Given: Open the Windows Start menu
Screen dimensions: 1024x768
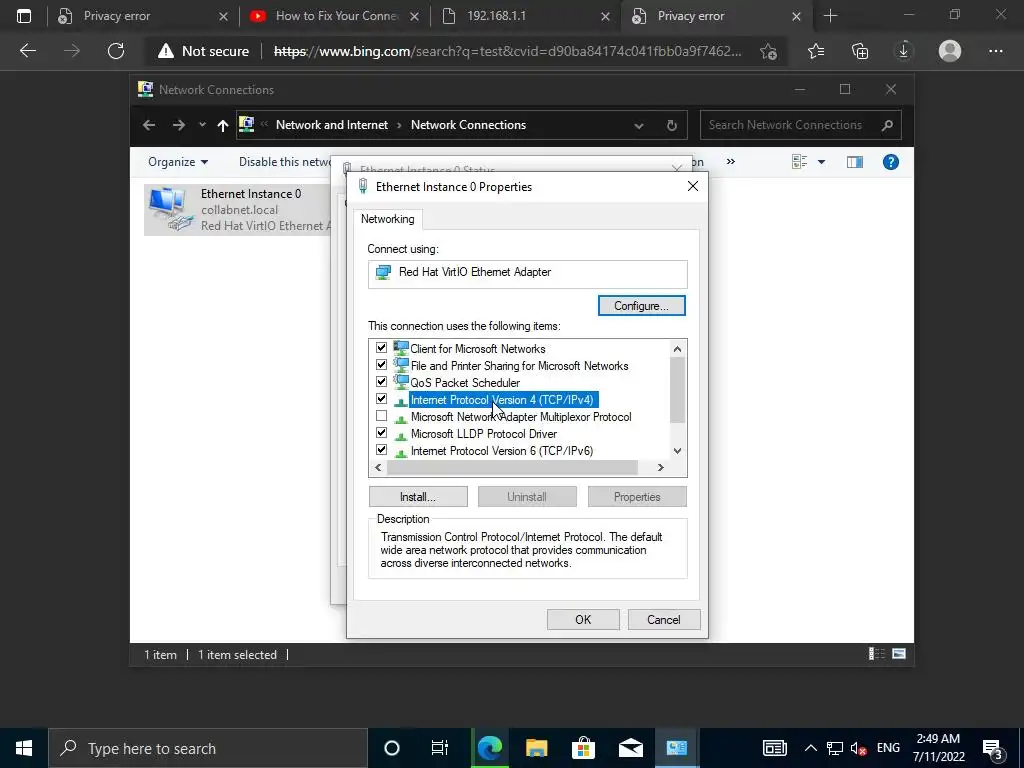Looking at the screenshot, I should point(24,748).
